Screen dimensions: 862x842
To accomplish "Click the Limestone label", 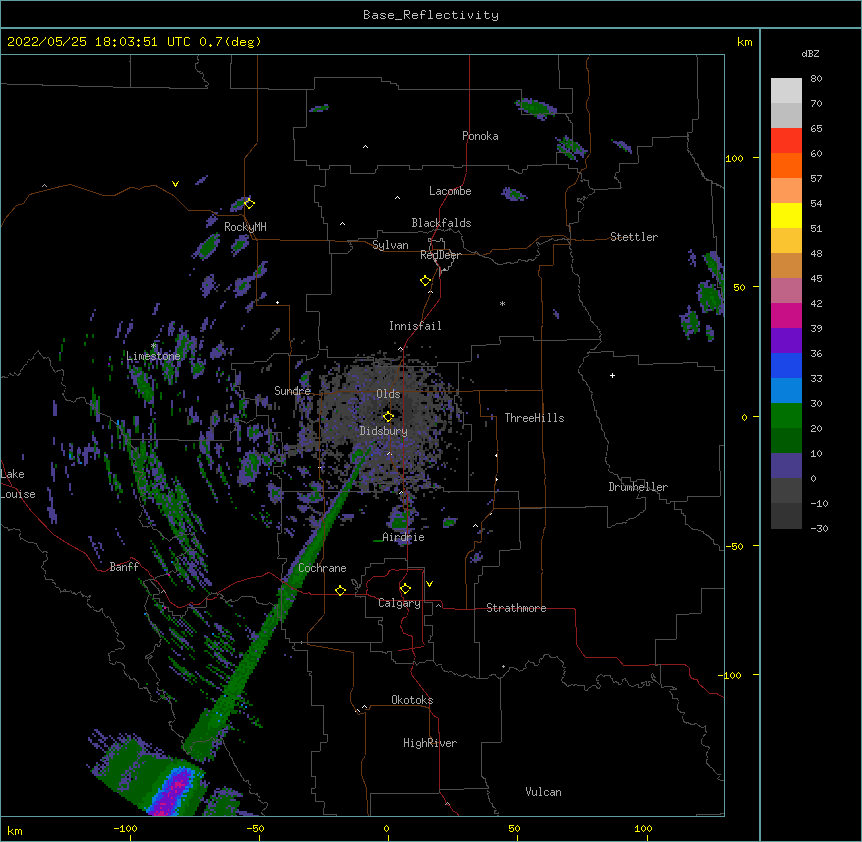I will (153, 356).
